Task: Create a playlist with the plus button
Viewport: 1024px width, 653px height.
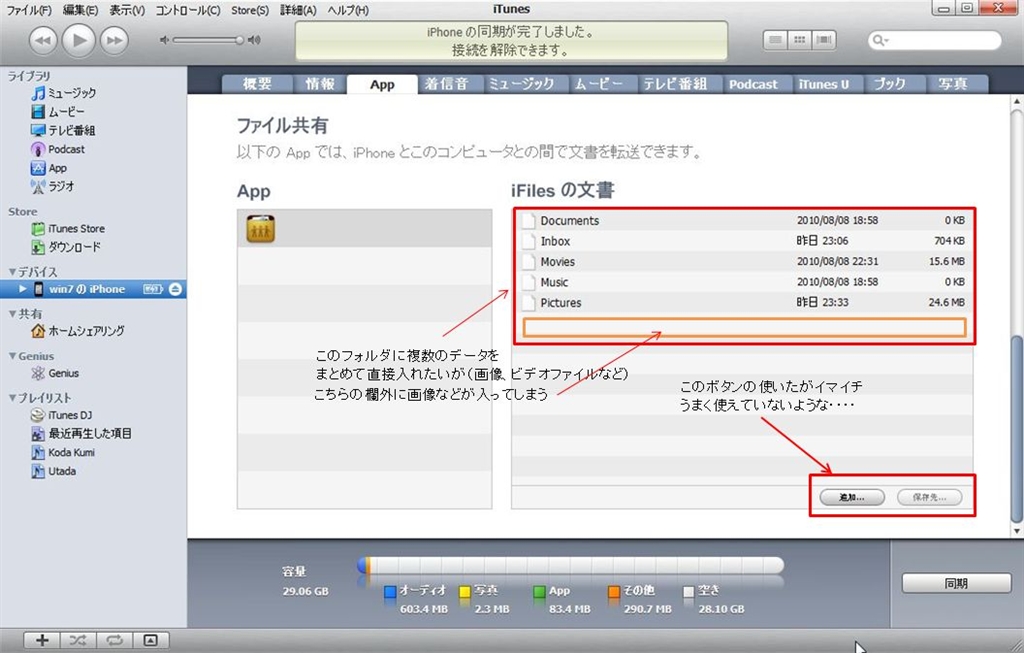Action: coord(42,641)
